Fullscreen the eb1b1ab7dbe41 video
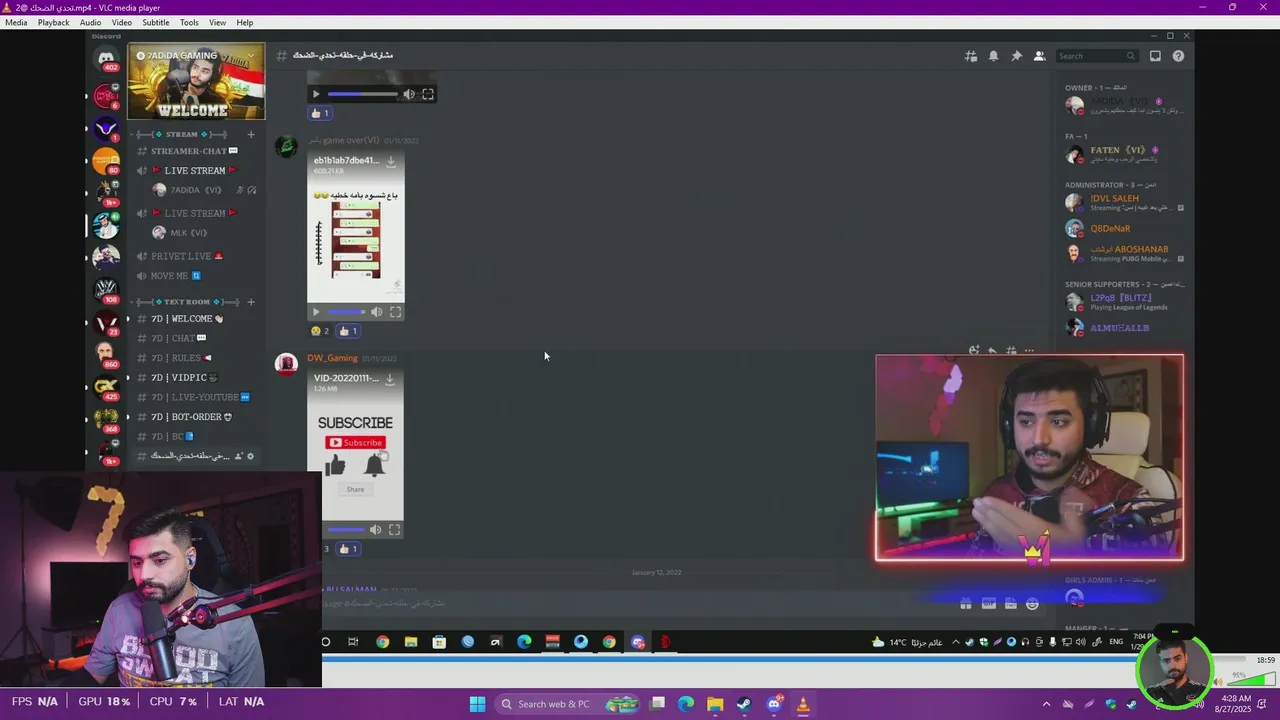Viewport: 1280px width, 720px height. (x=395, y=312)
